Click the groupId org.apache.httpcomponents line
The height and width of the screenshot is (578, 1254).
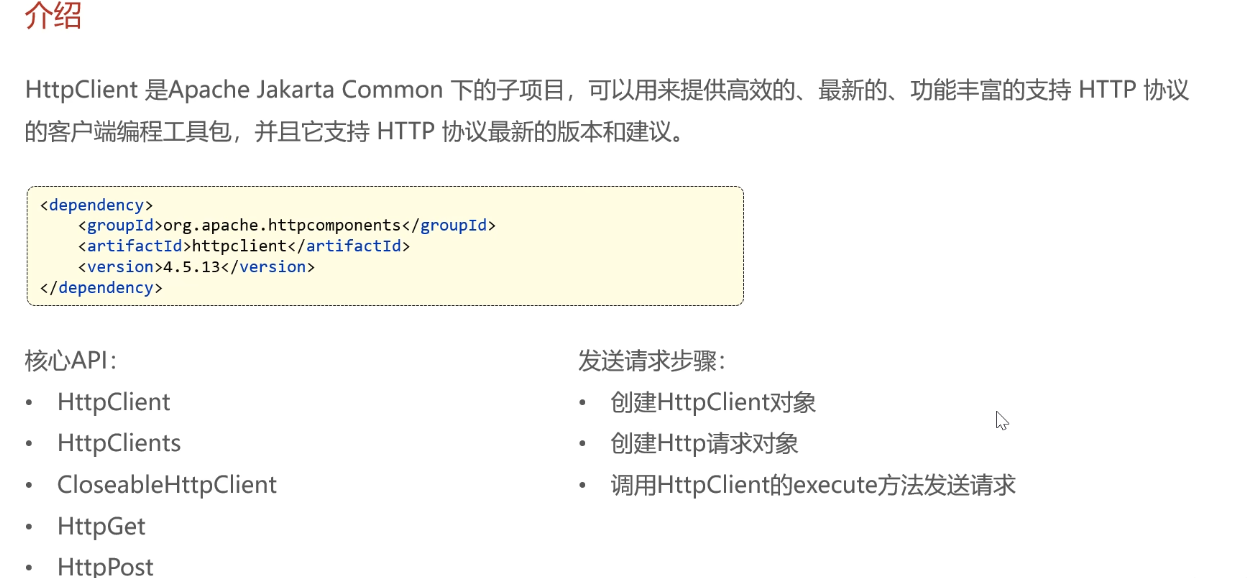click(x=287, y=225)
